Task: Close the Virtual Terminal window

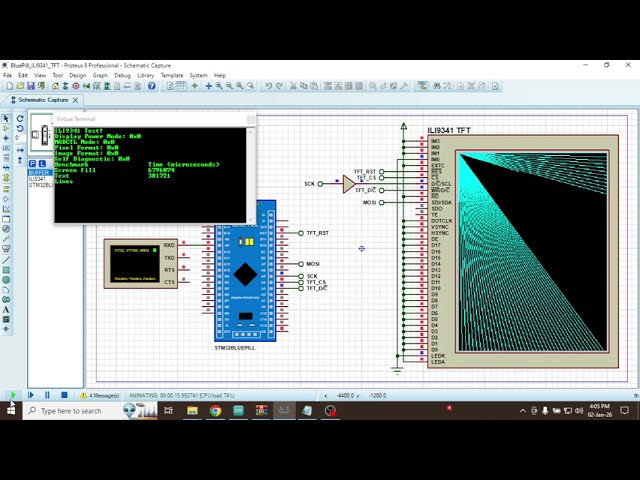Action: click(251, 119)
